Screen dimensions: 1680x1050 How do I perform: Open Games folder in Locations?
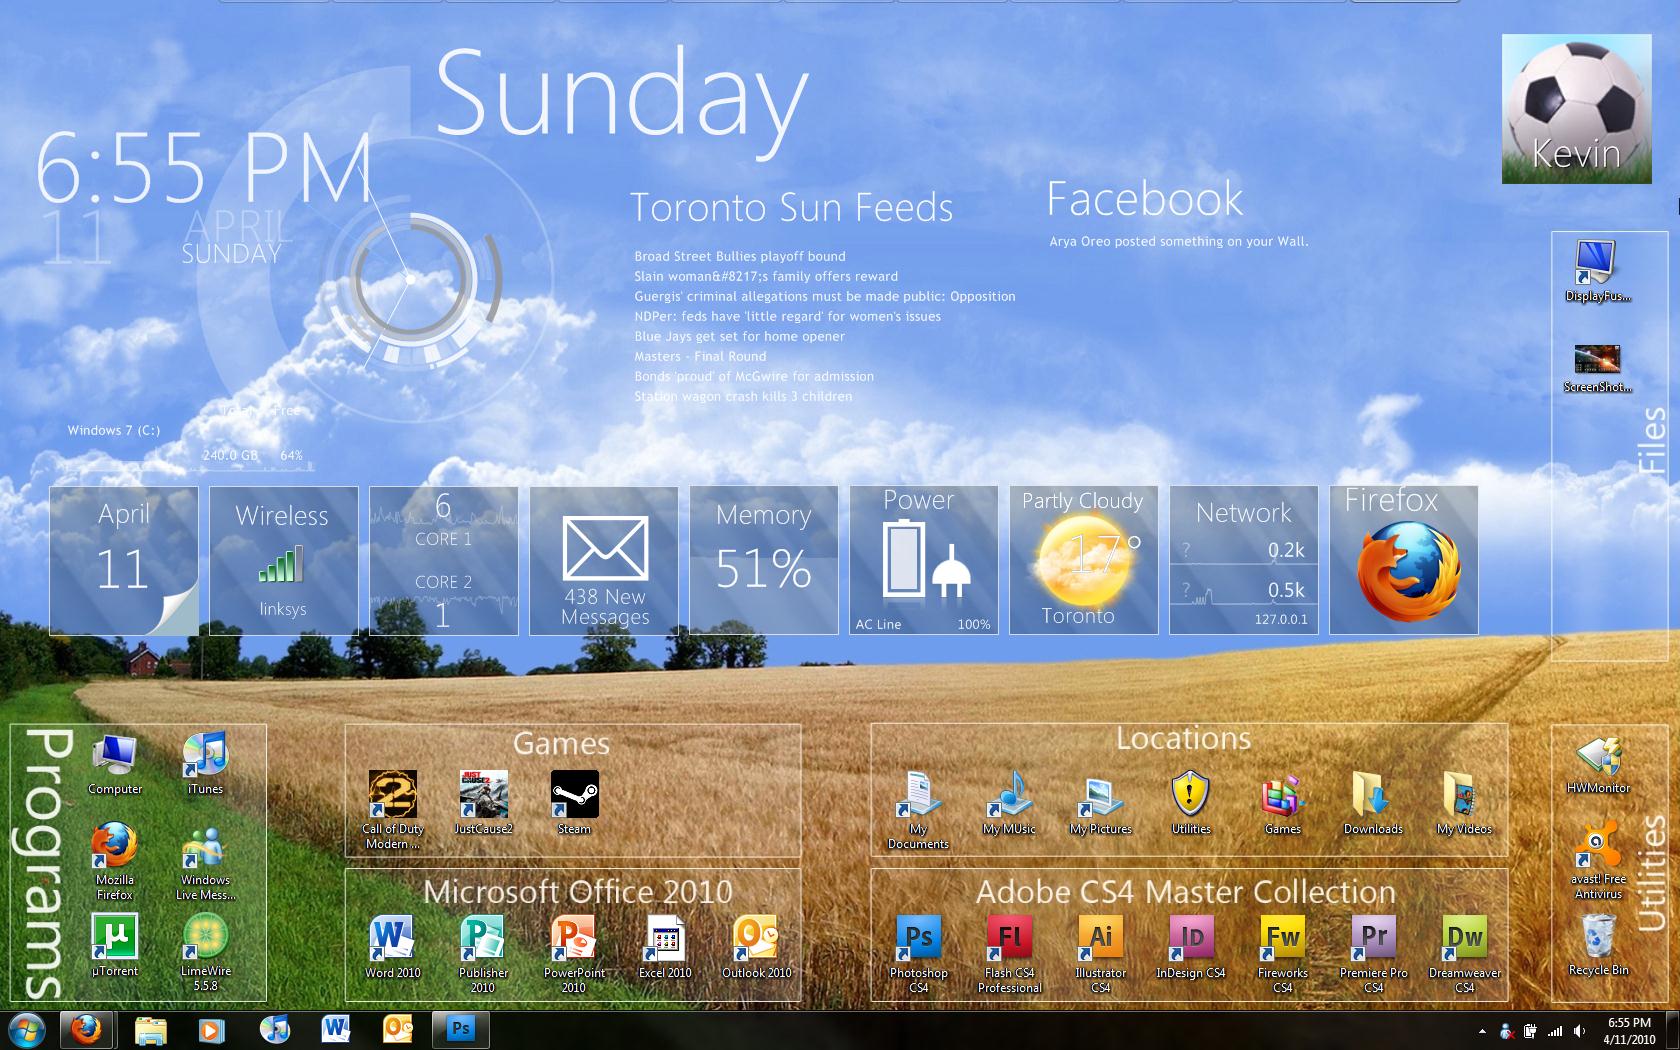click(x=1283, y=803)
